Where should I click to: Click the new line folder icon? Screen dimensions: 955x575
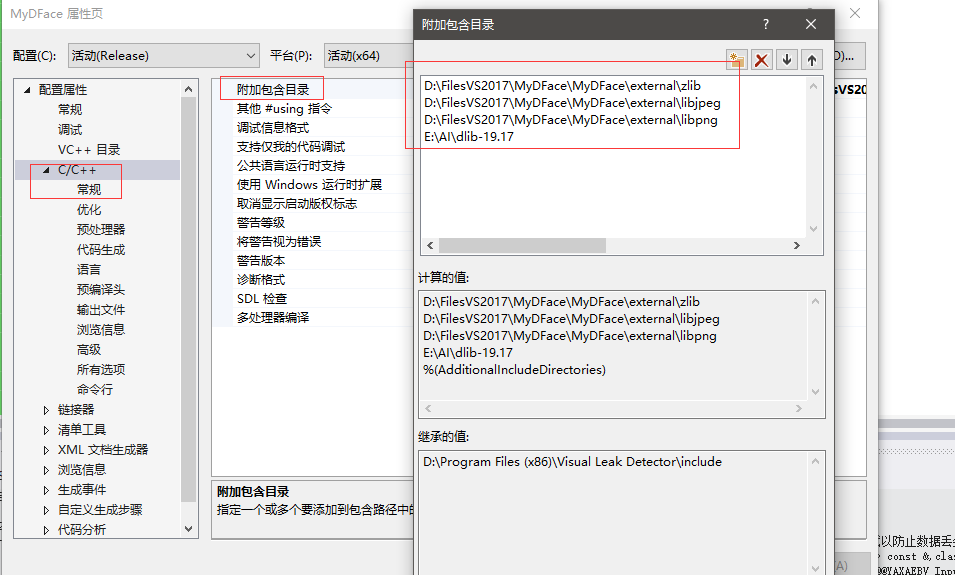tap(736, 60)
